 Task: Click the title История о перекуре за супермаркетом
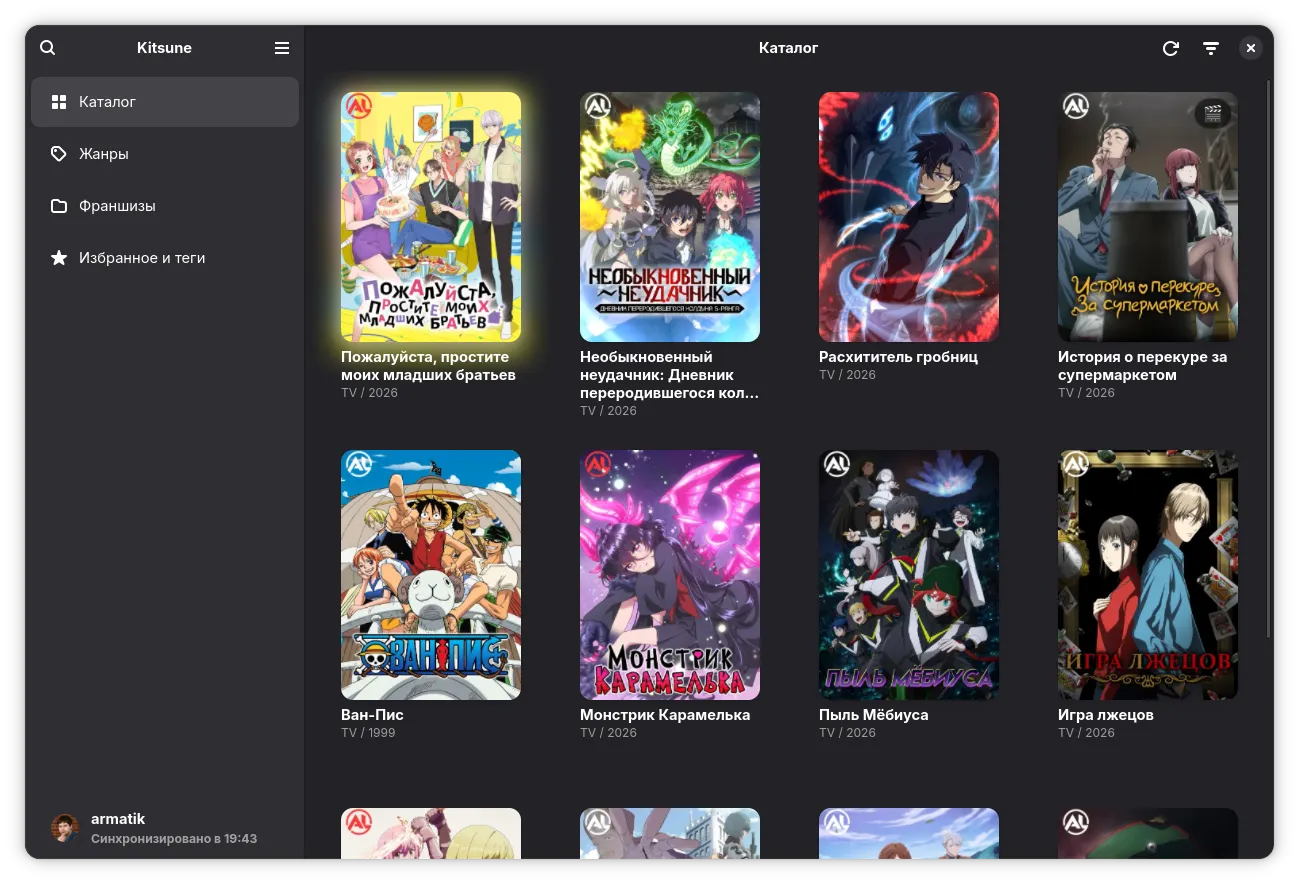coord(1143,366)
